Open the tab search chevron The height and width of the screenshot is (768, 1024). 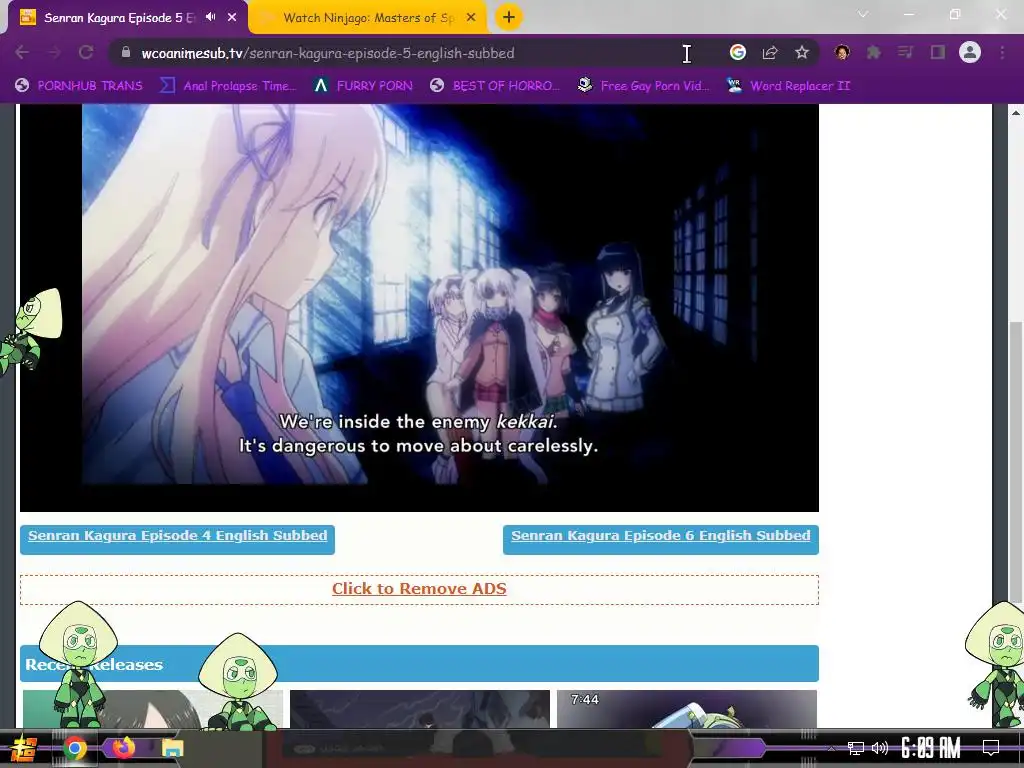click(863, 14)
